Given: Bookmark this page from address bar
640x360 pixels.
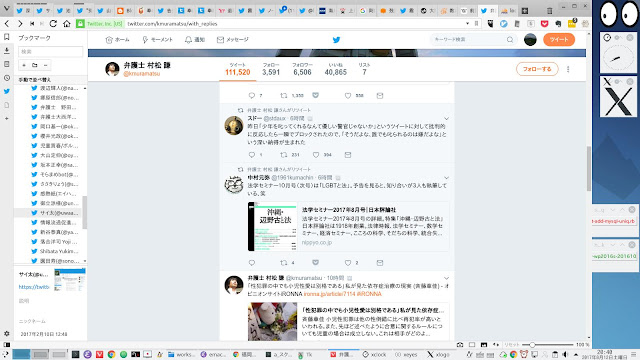Looking at the screenshot, I should pyautogui.click(x=476, y=24).
